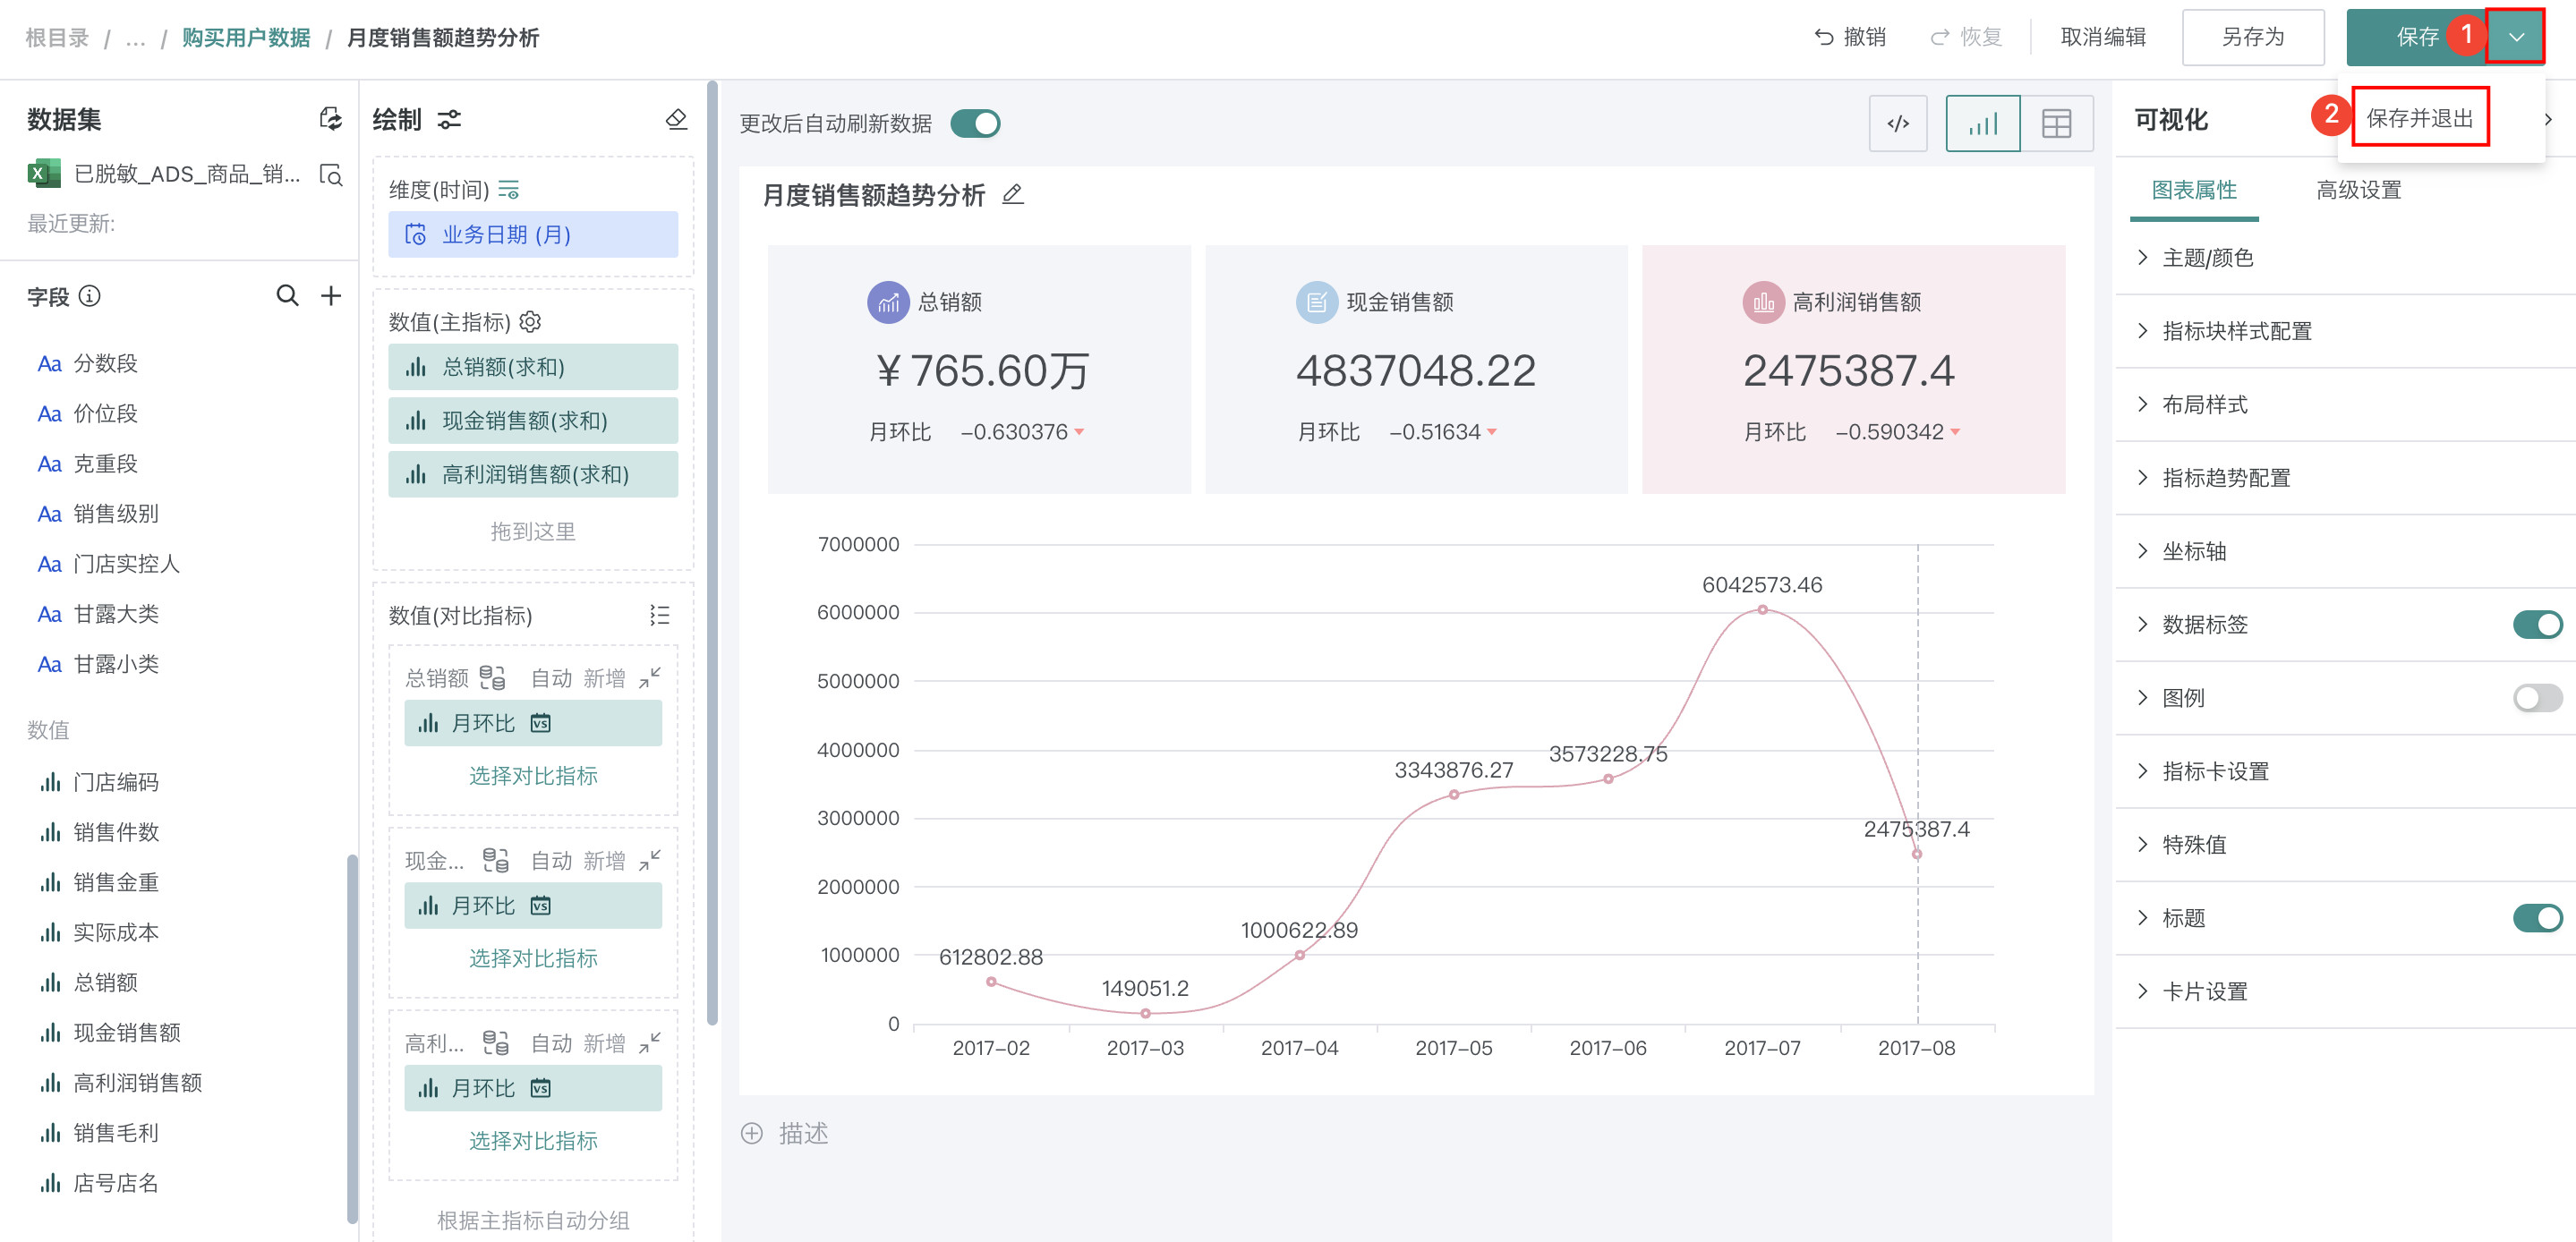Click the code view icon

click(x=1897, y=124)
